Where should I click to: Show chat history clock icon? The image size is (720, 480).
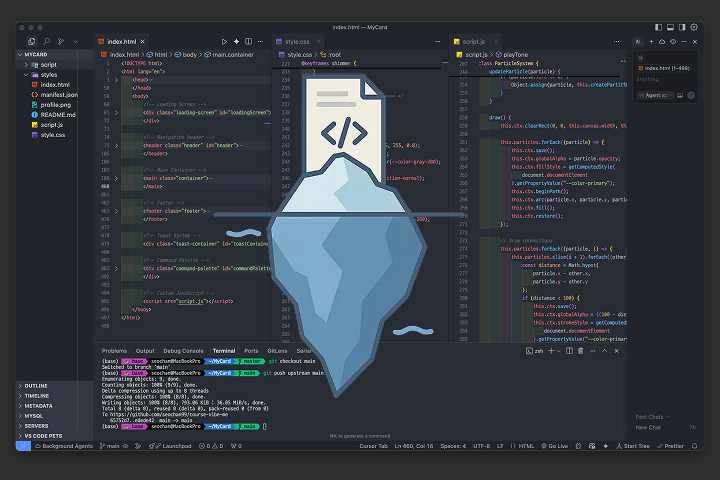point(673,41)
